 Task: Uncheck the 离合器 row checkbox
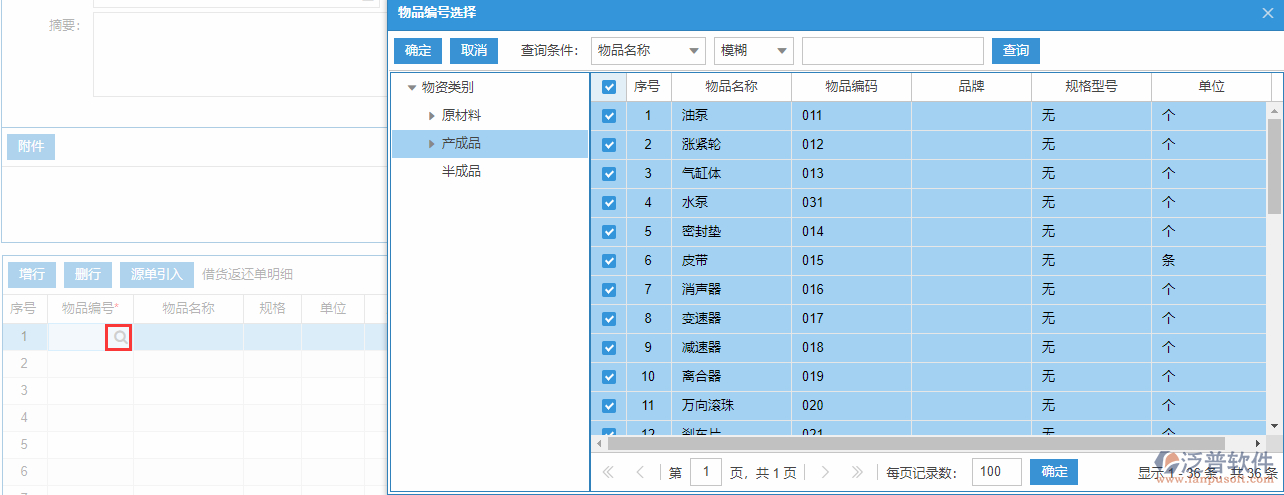[609, 377]
